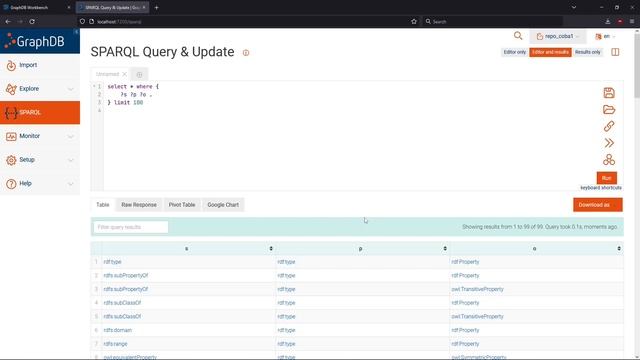Click owl:TransitiveProperty in row 3
Screen dimensions: 640x360
477,289
